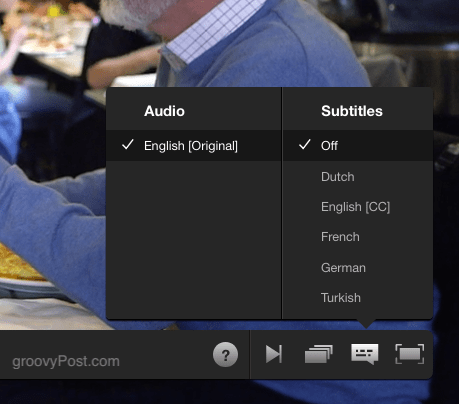Click the Audio column header

164,111
